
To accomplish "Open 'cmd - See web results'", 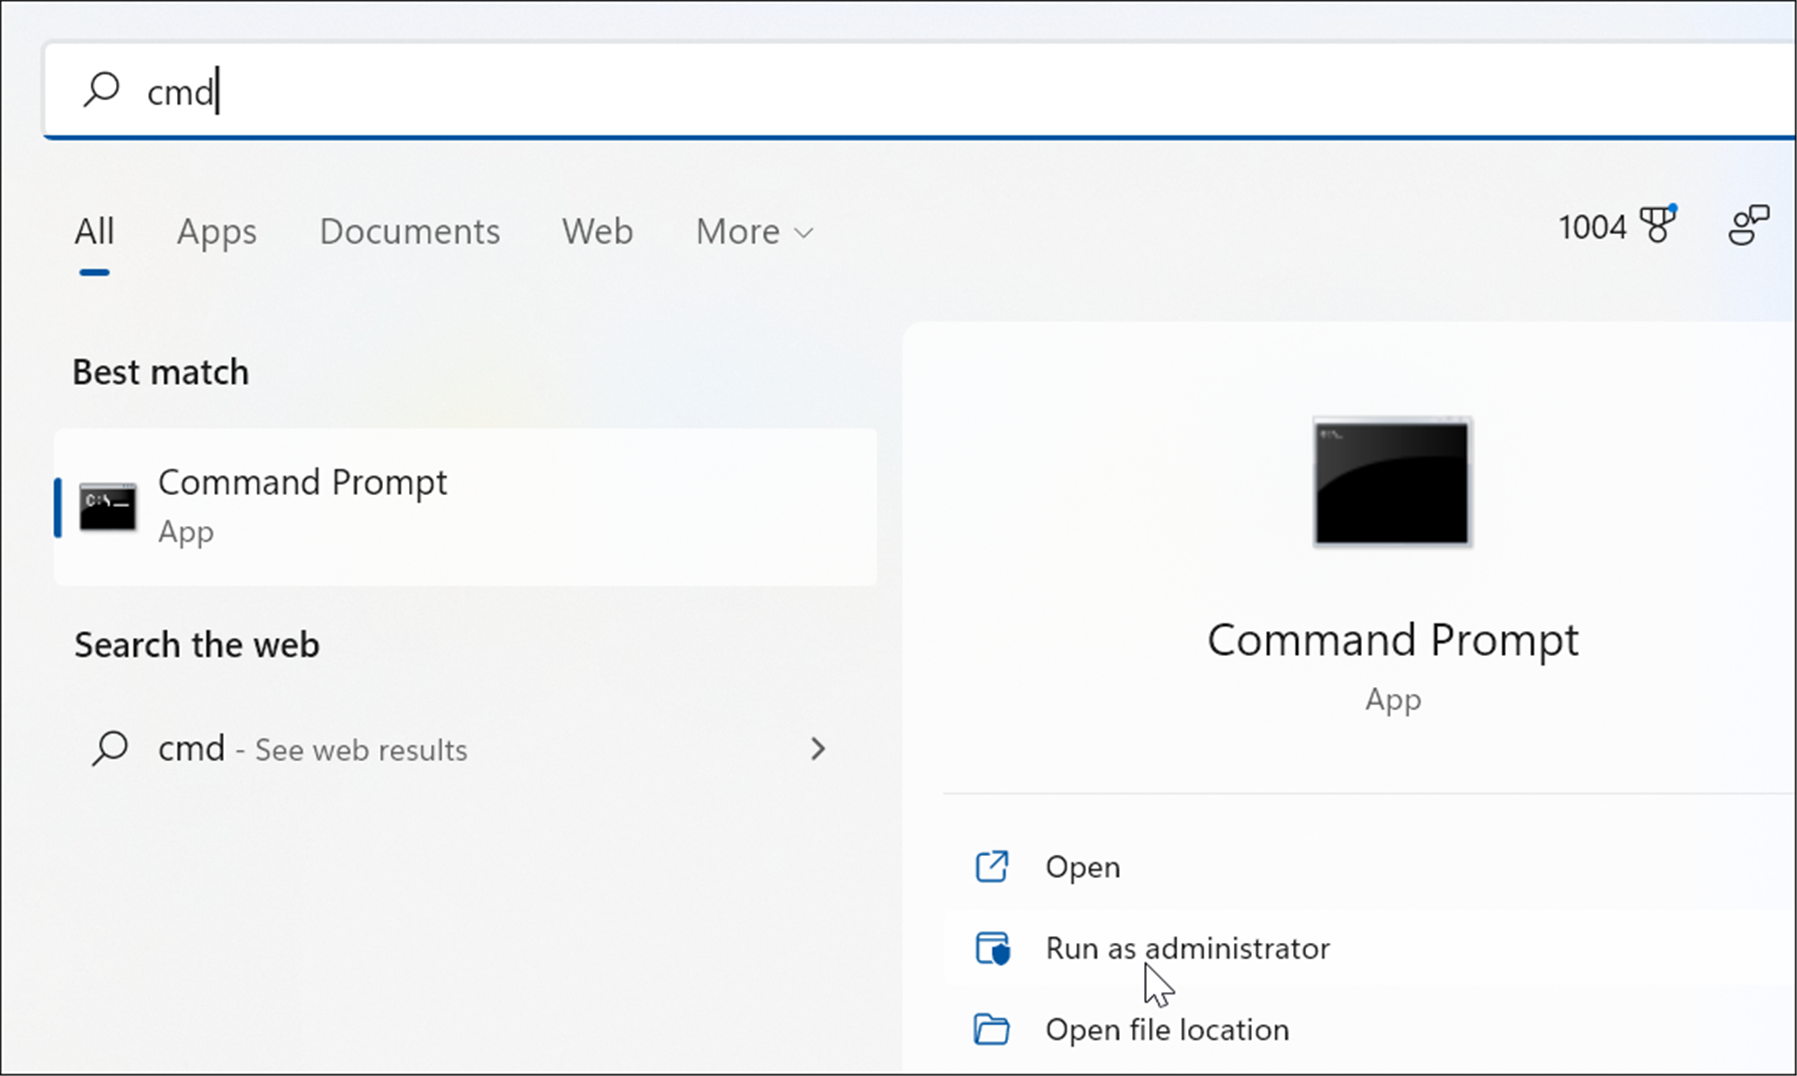I will pos(311,749).
